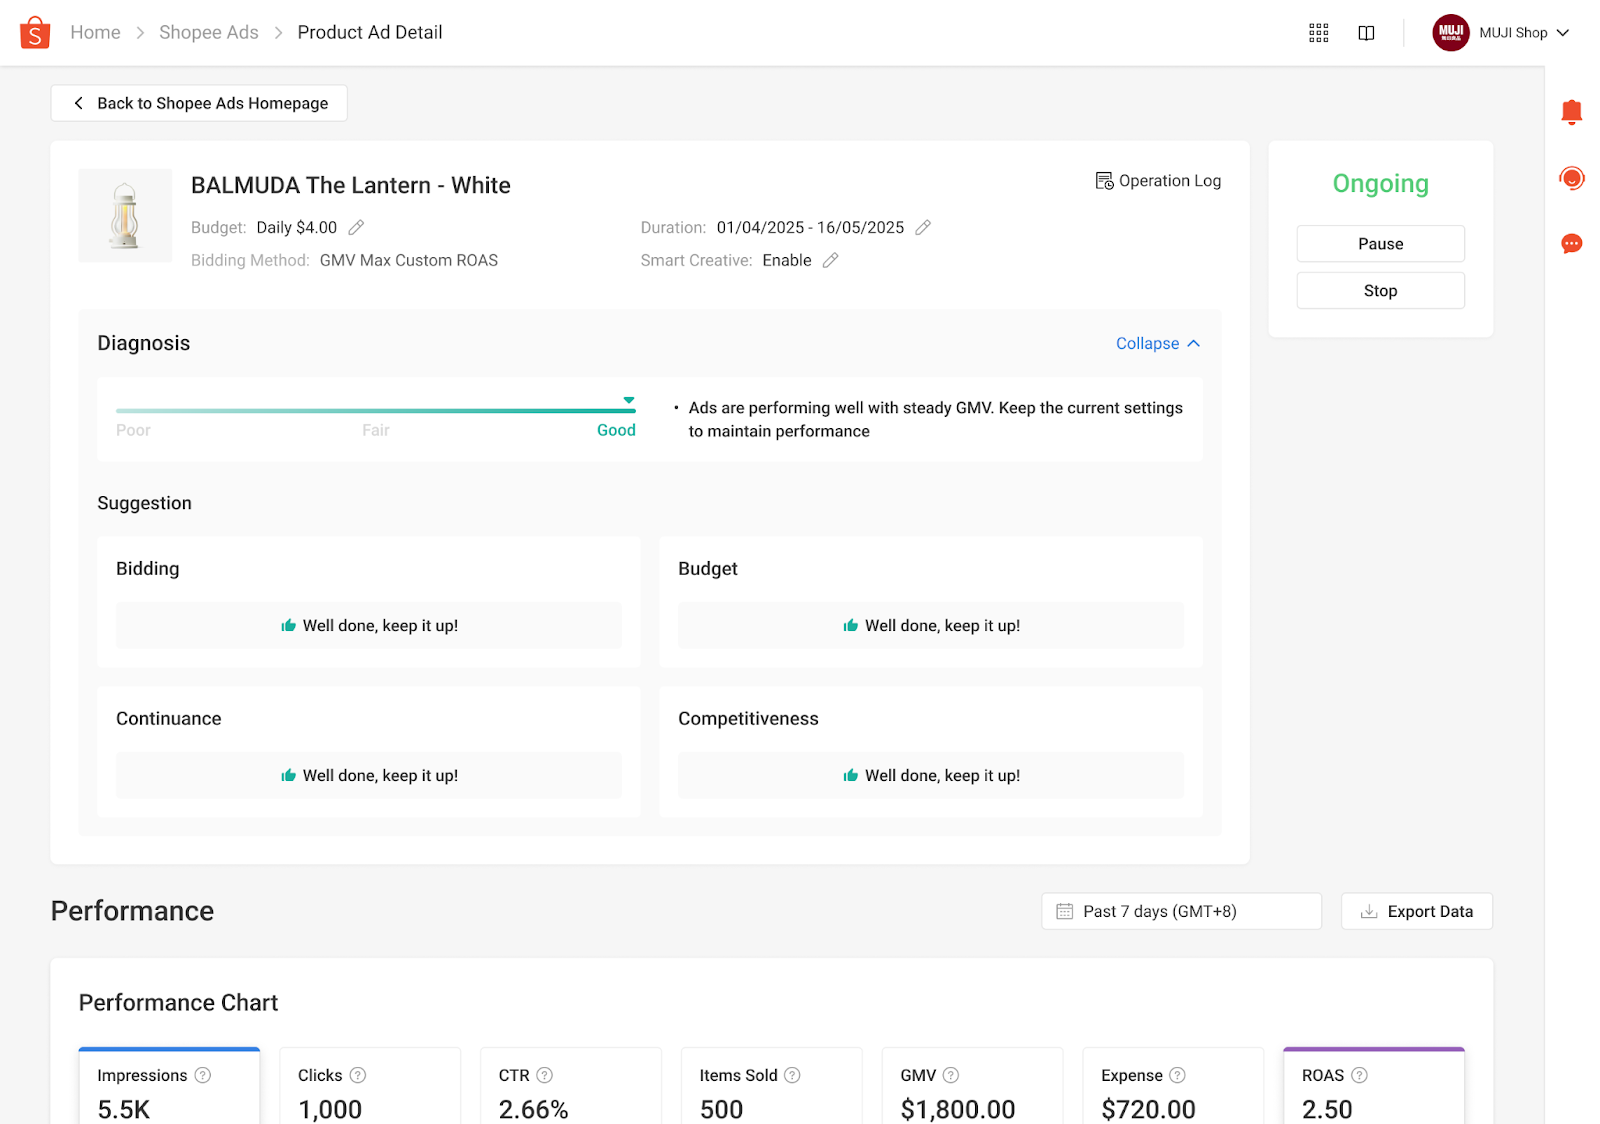1600x1124 pixels.
Task: Click Impressions help question icon
Action: pos(203,1075)
